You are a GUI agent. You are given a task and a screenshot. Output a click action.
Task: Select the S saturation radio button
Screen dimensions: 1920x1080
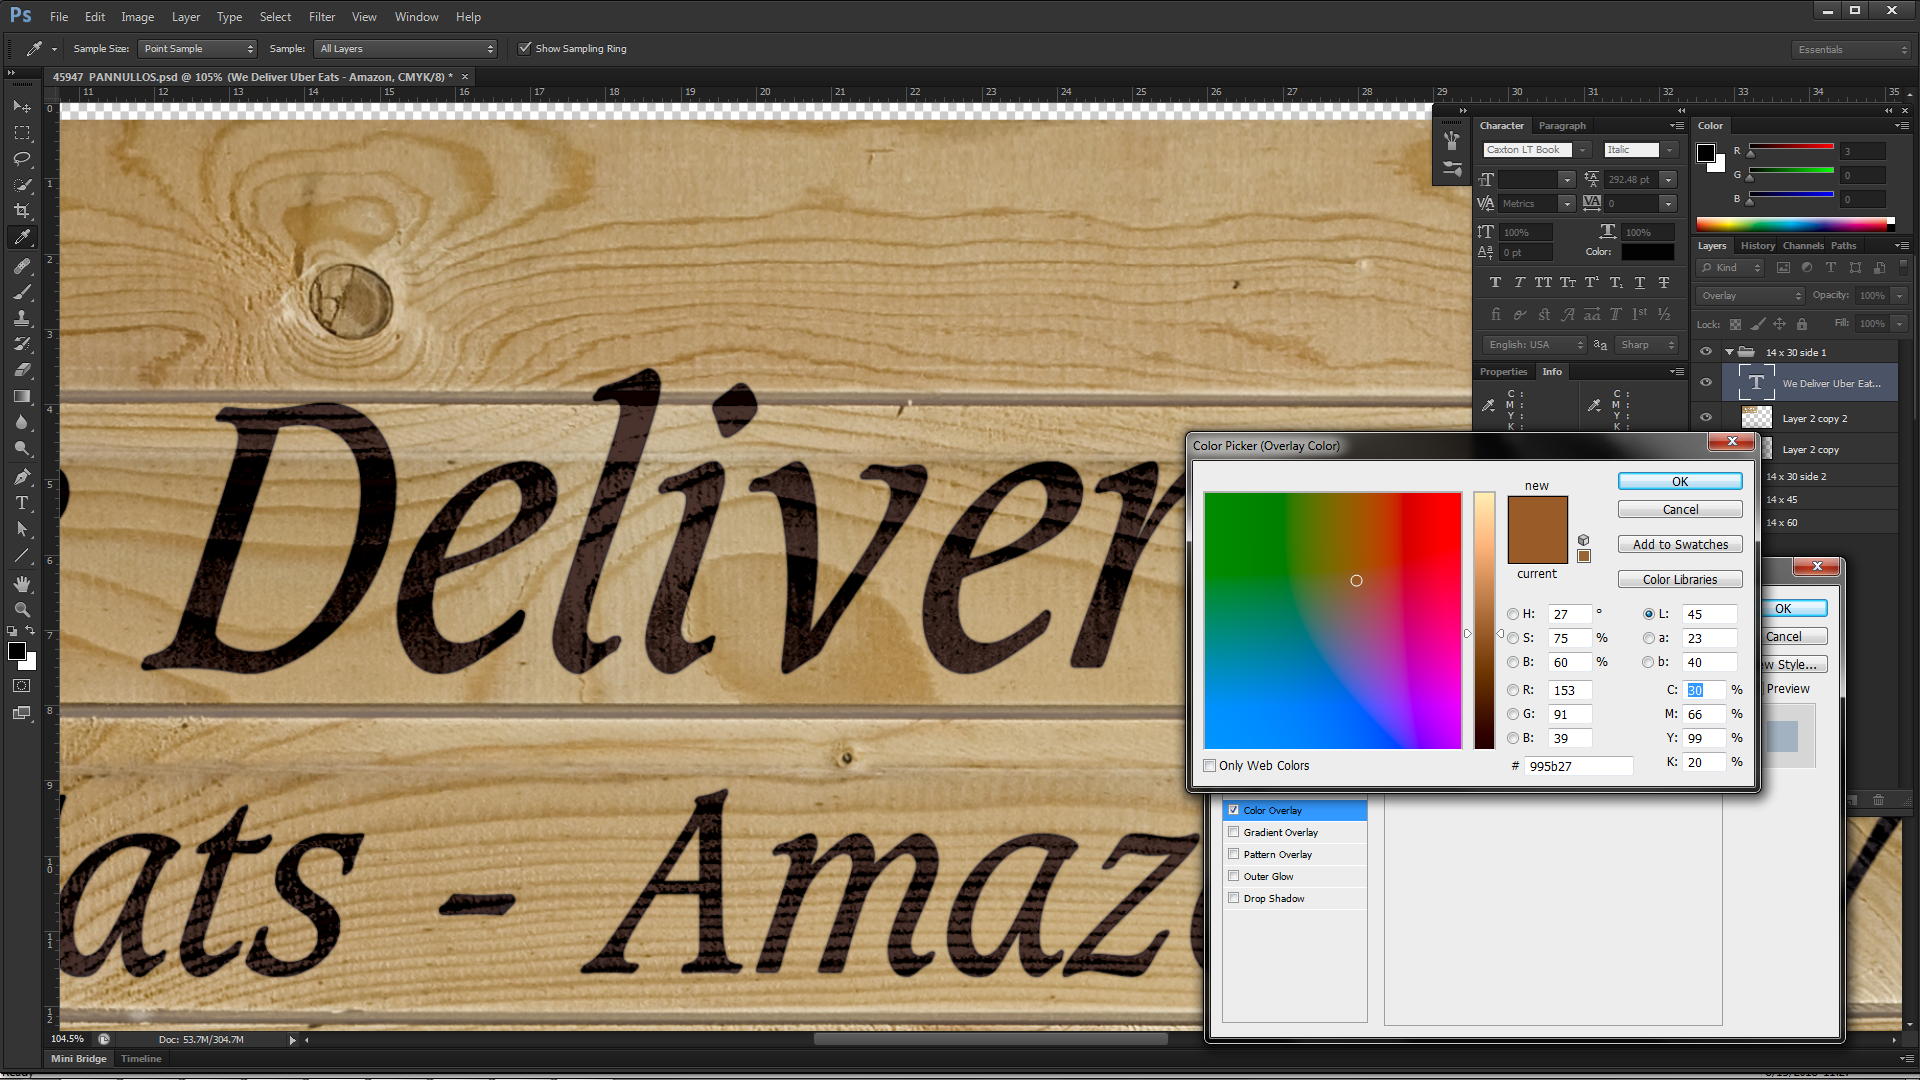click(x=1513, y=638)
